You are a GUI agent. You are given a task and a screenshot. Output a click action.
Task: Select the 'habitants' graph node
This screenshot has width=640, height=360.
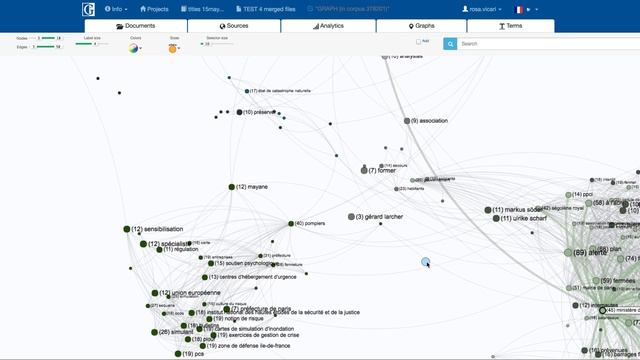(x=396, y=189)
